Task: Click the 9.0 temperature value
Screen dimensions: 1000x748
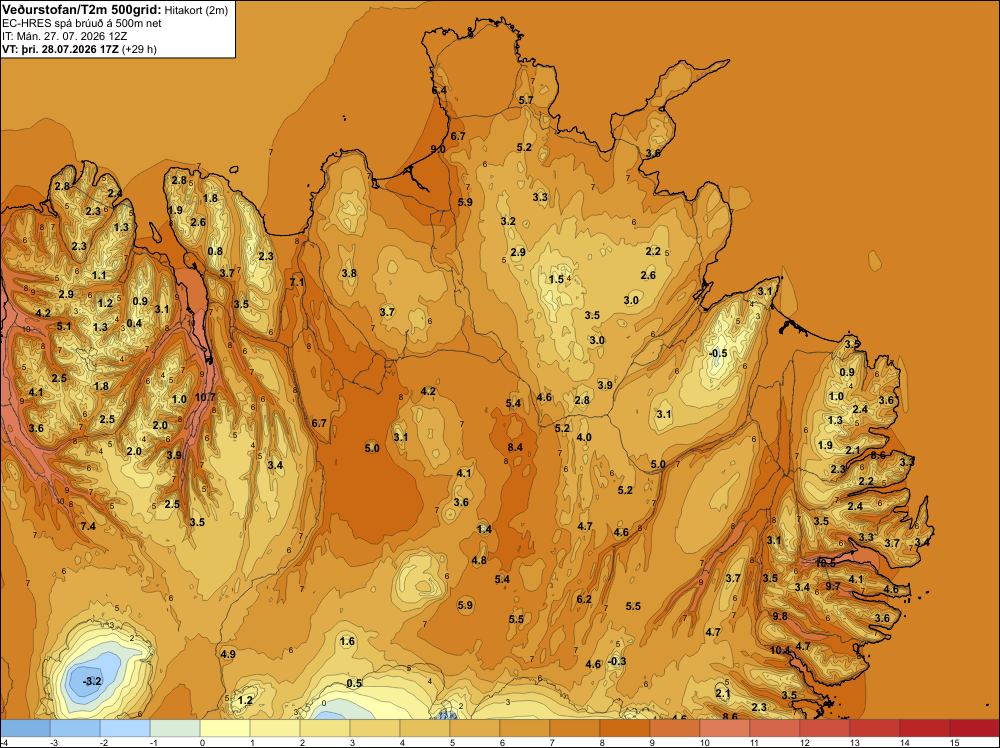Action: click(438, 149)
